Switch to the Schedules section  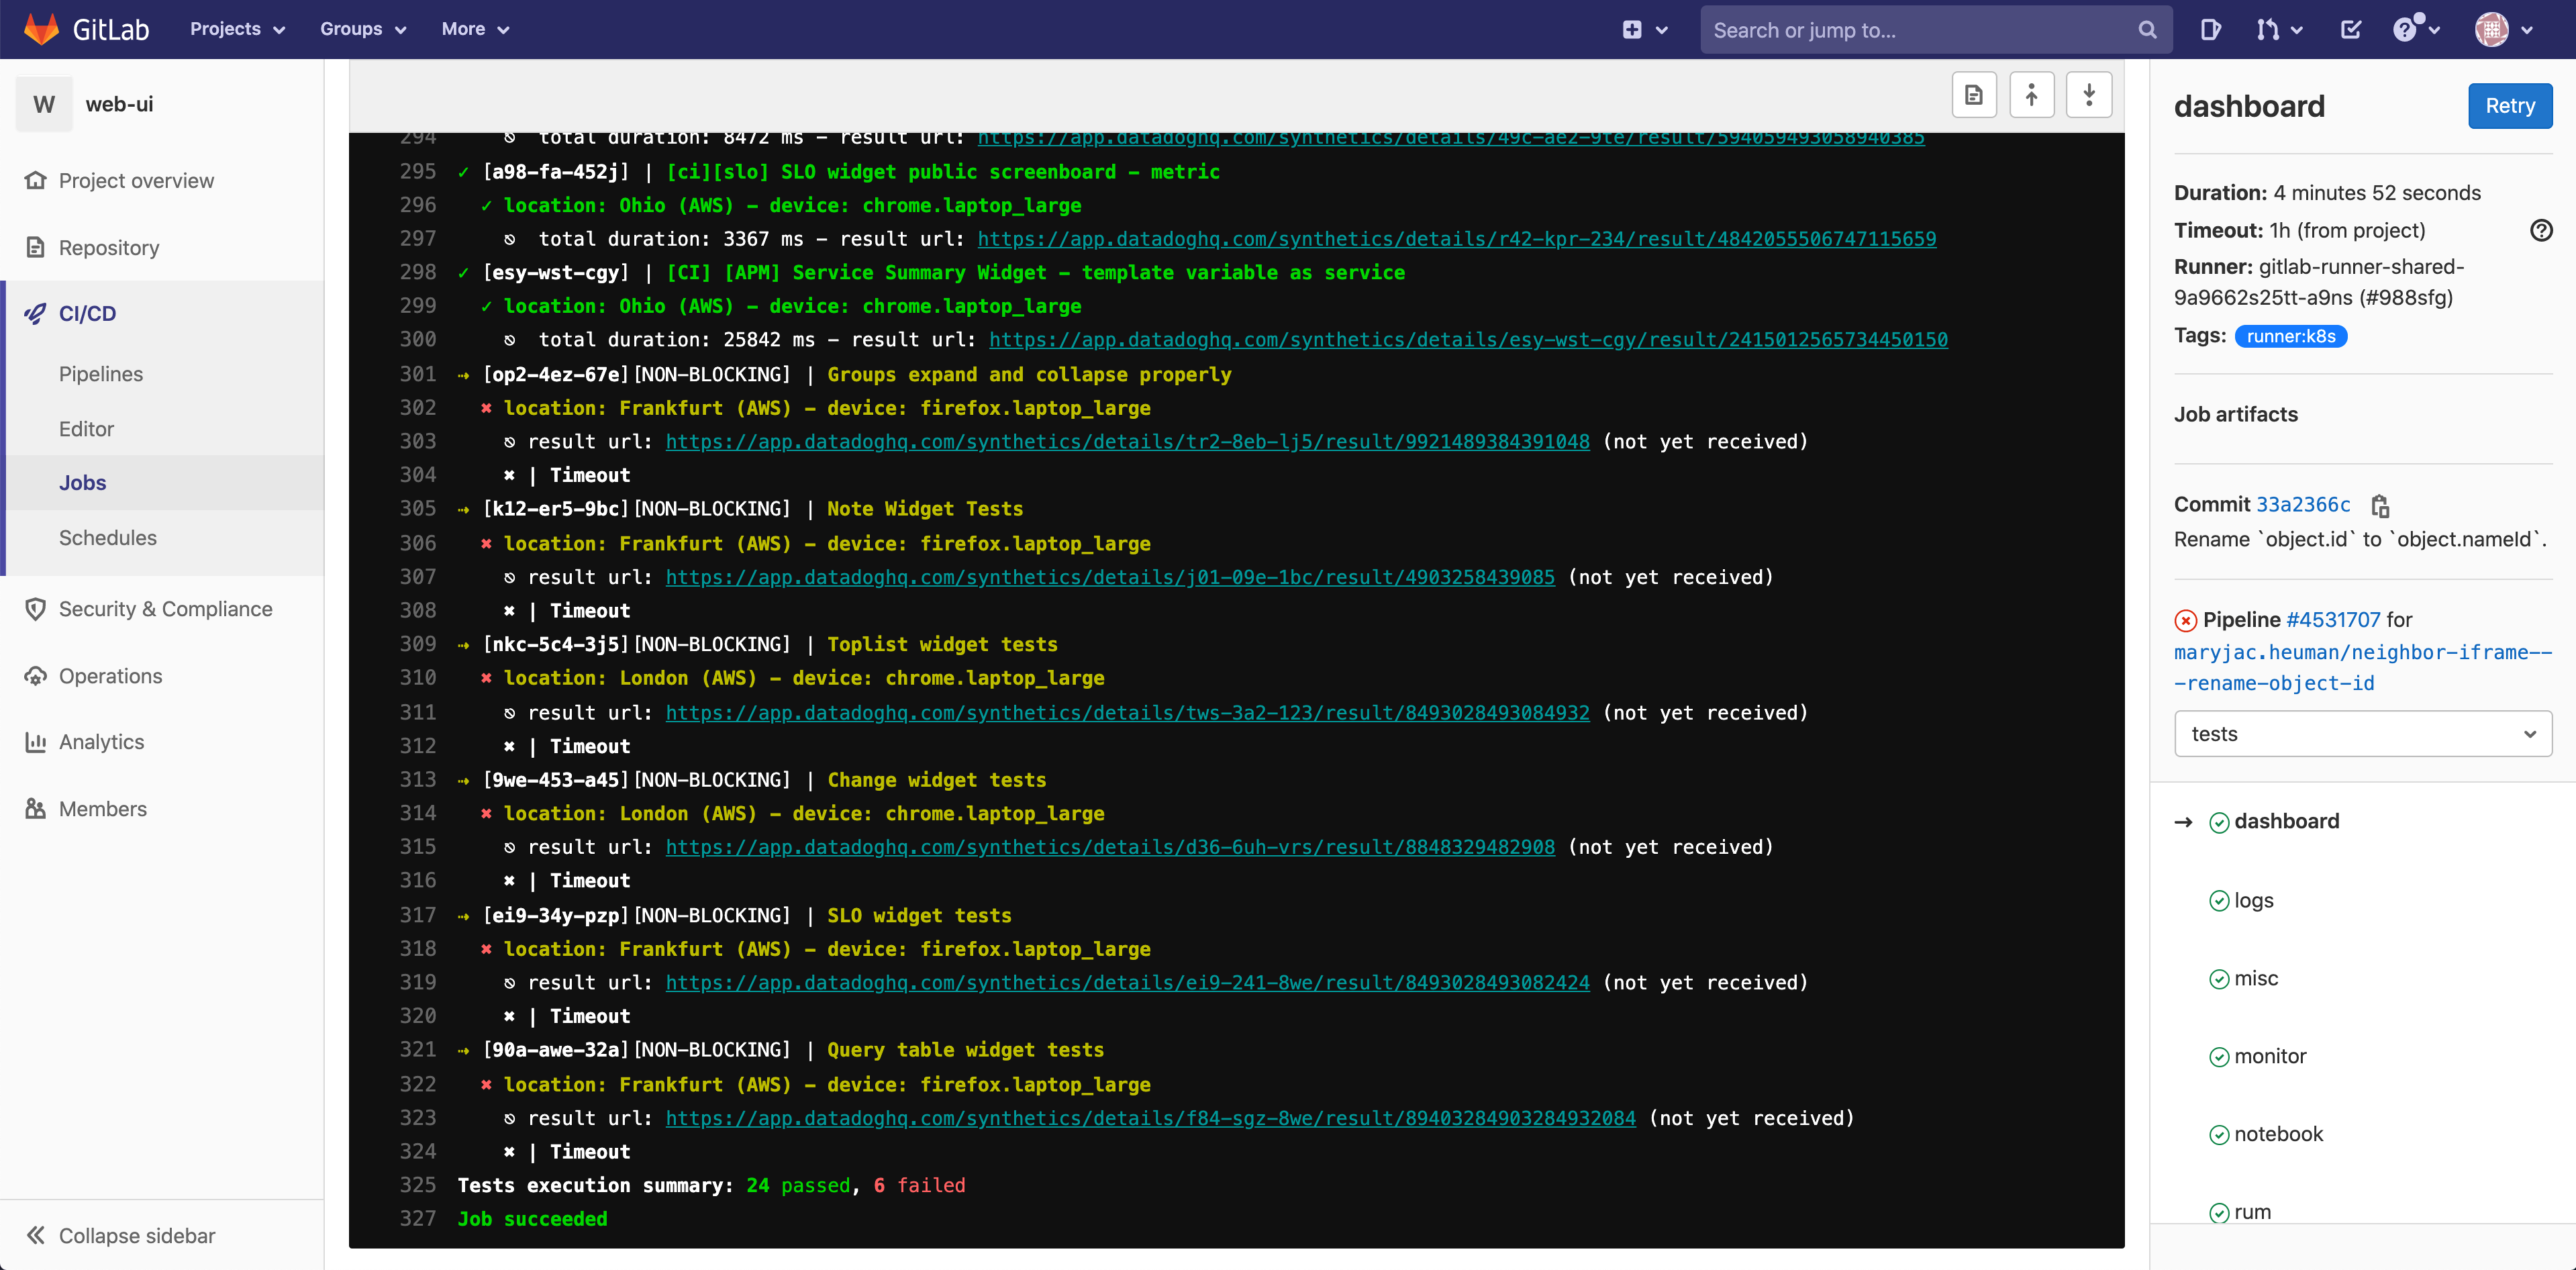click(x=107, y=537)
